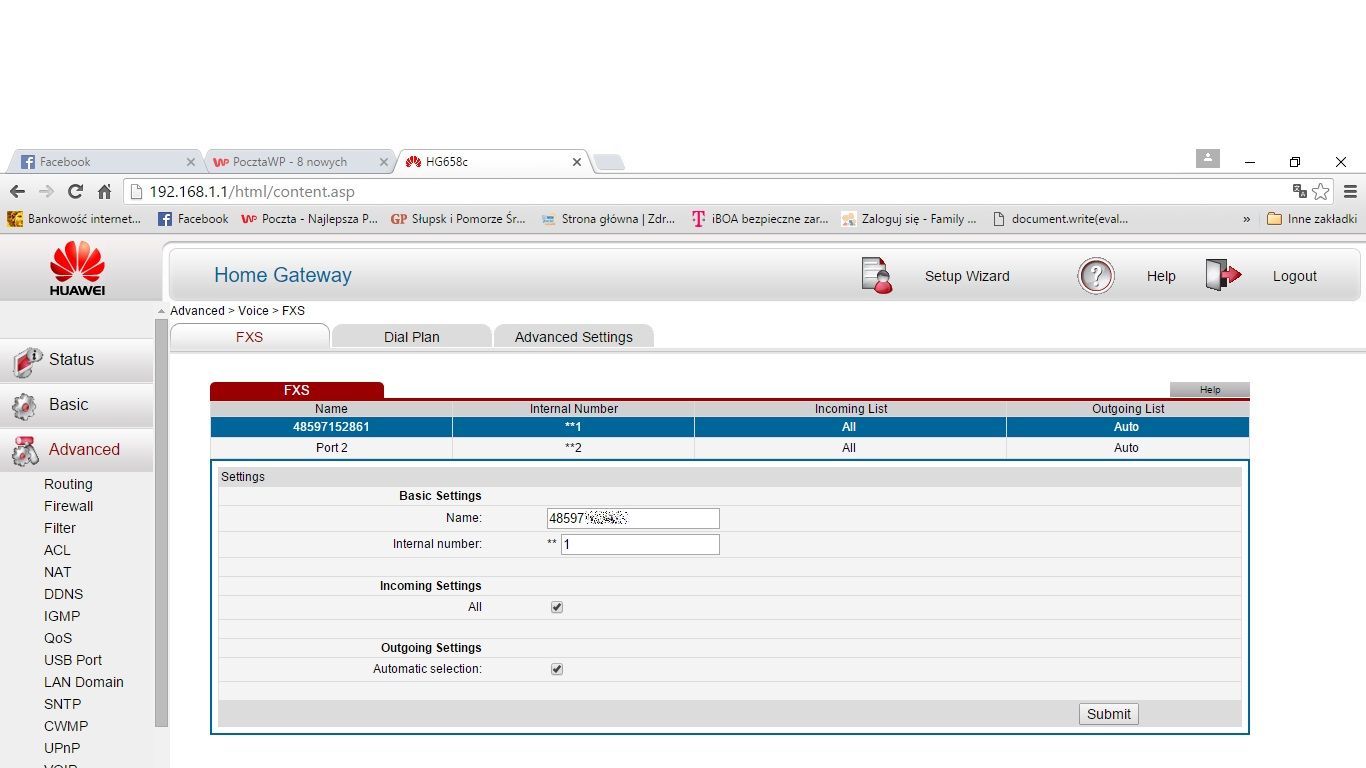
Task: Open the Advanced Settings tab
Action: [x=573, y=337]
